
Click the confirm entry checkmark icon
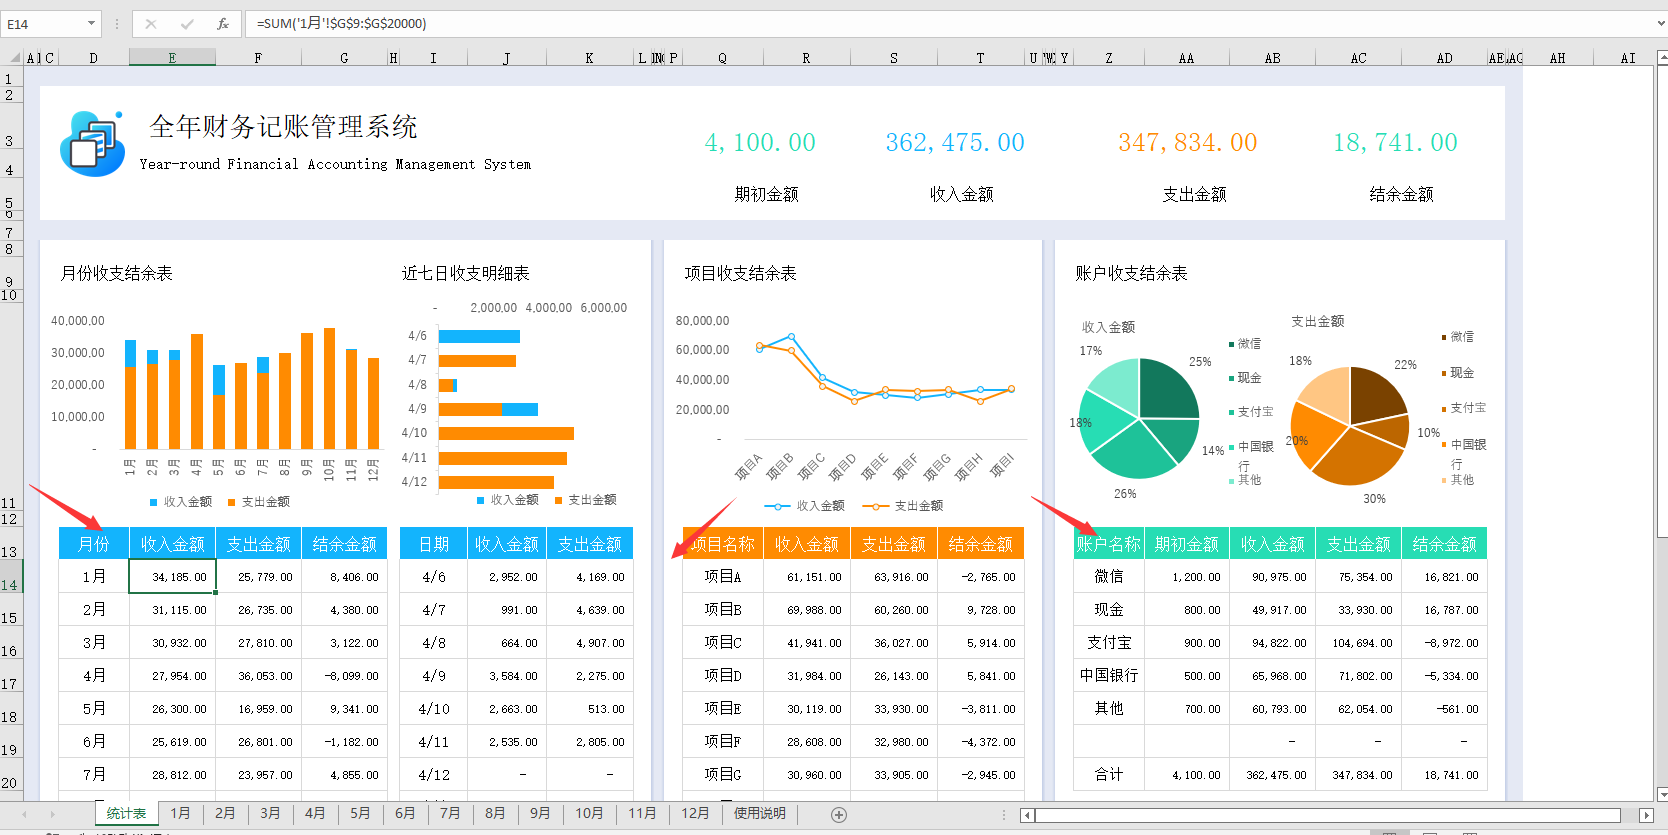187,23
